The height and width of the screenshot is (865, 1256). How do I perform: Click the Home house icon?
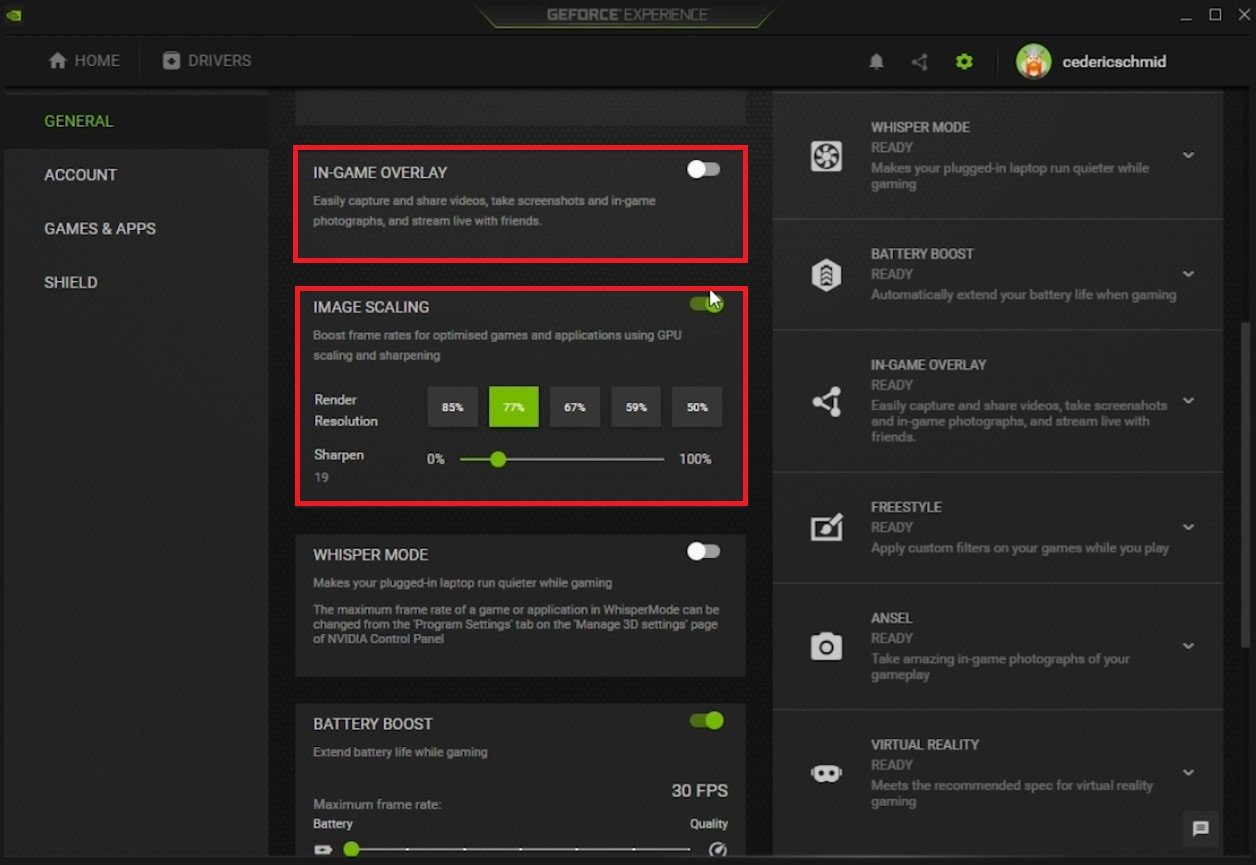[x=58, y=61]
